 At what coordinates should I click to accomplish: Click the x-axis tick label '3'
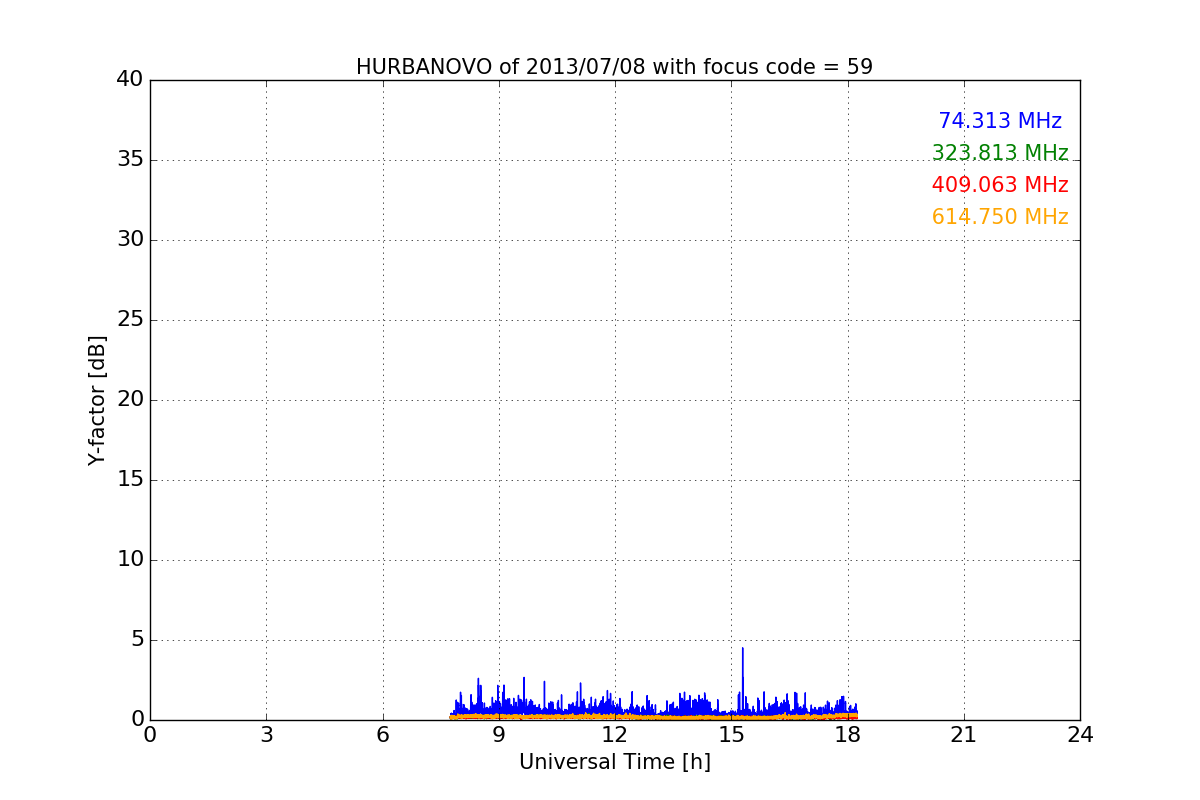266,735
